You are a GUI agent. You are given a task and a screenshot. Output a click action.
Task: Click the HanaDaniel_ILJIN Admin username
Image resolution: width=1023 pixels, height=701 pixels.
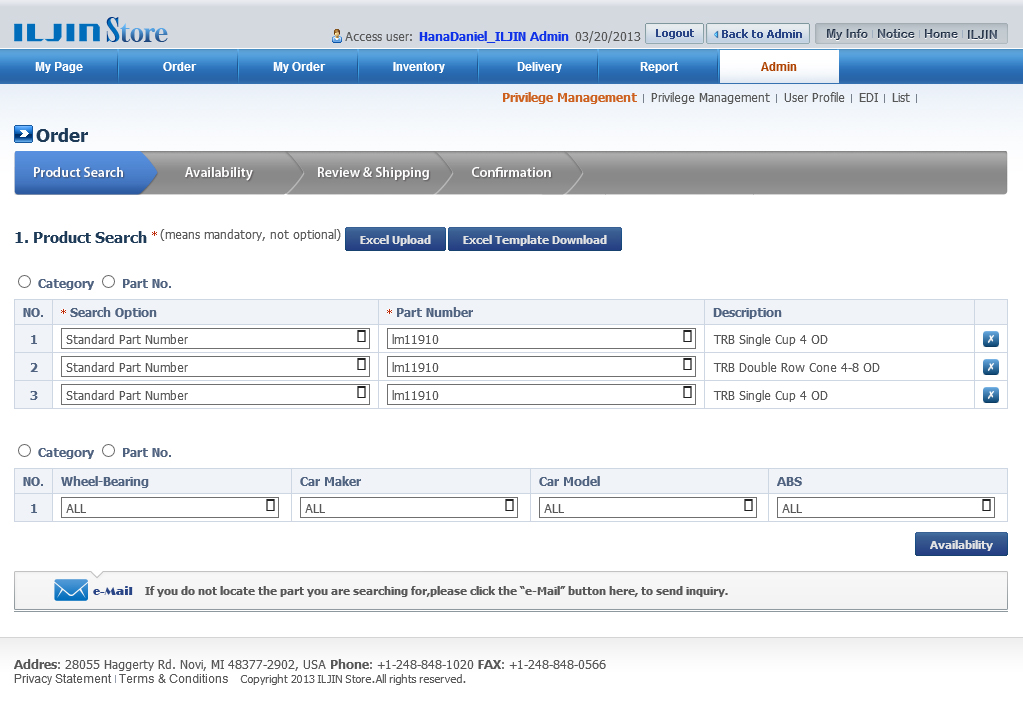494,37
